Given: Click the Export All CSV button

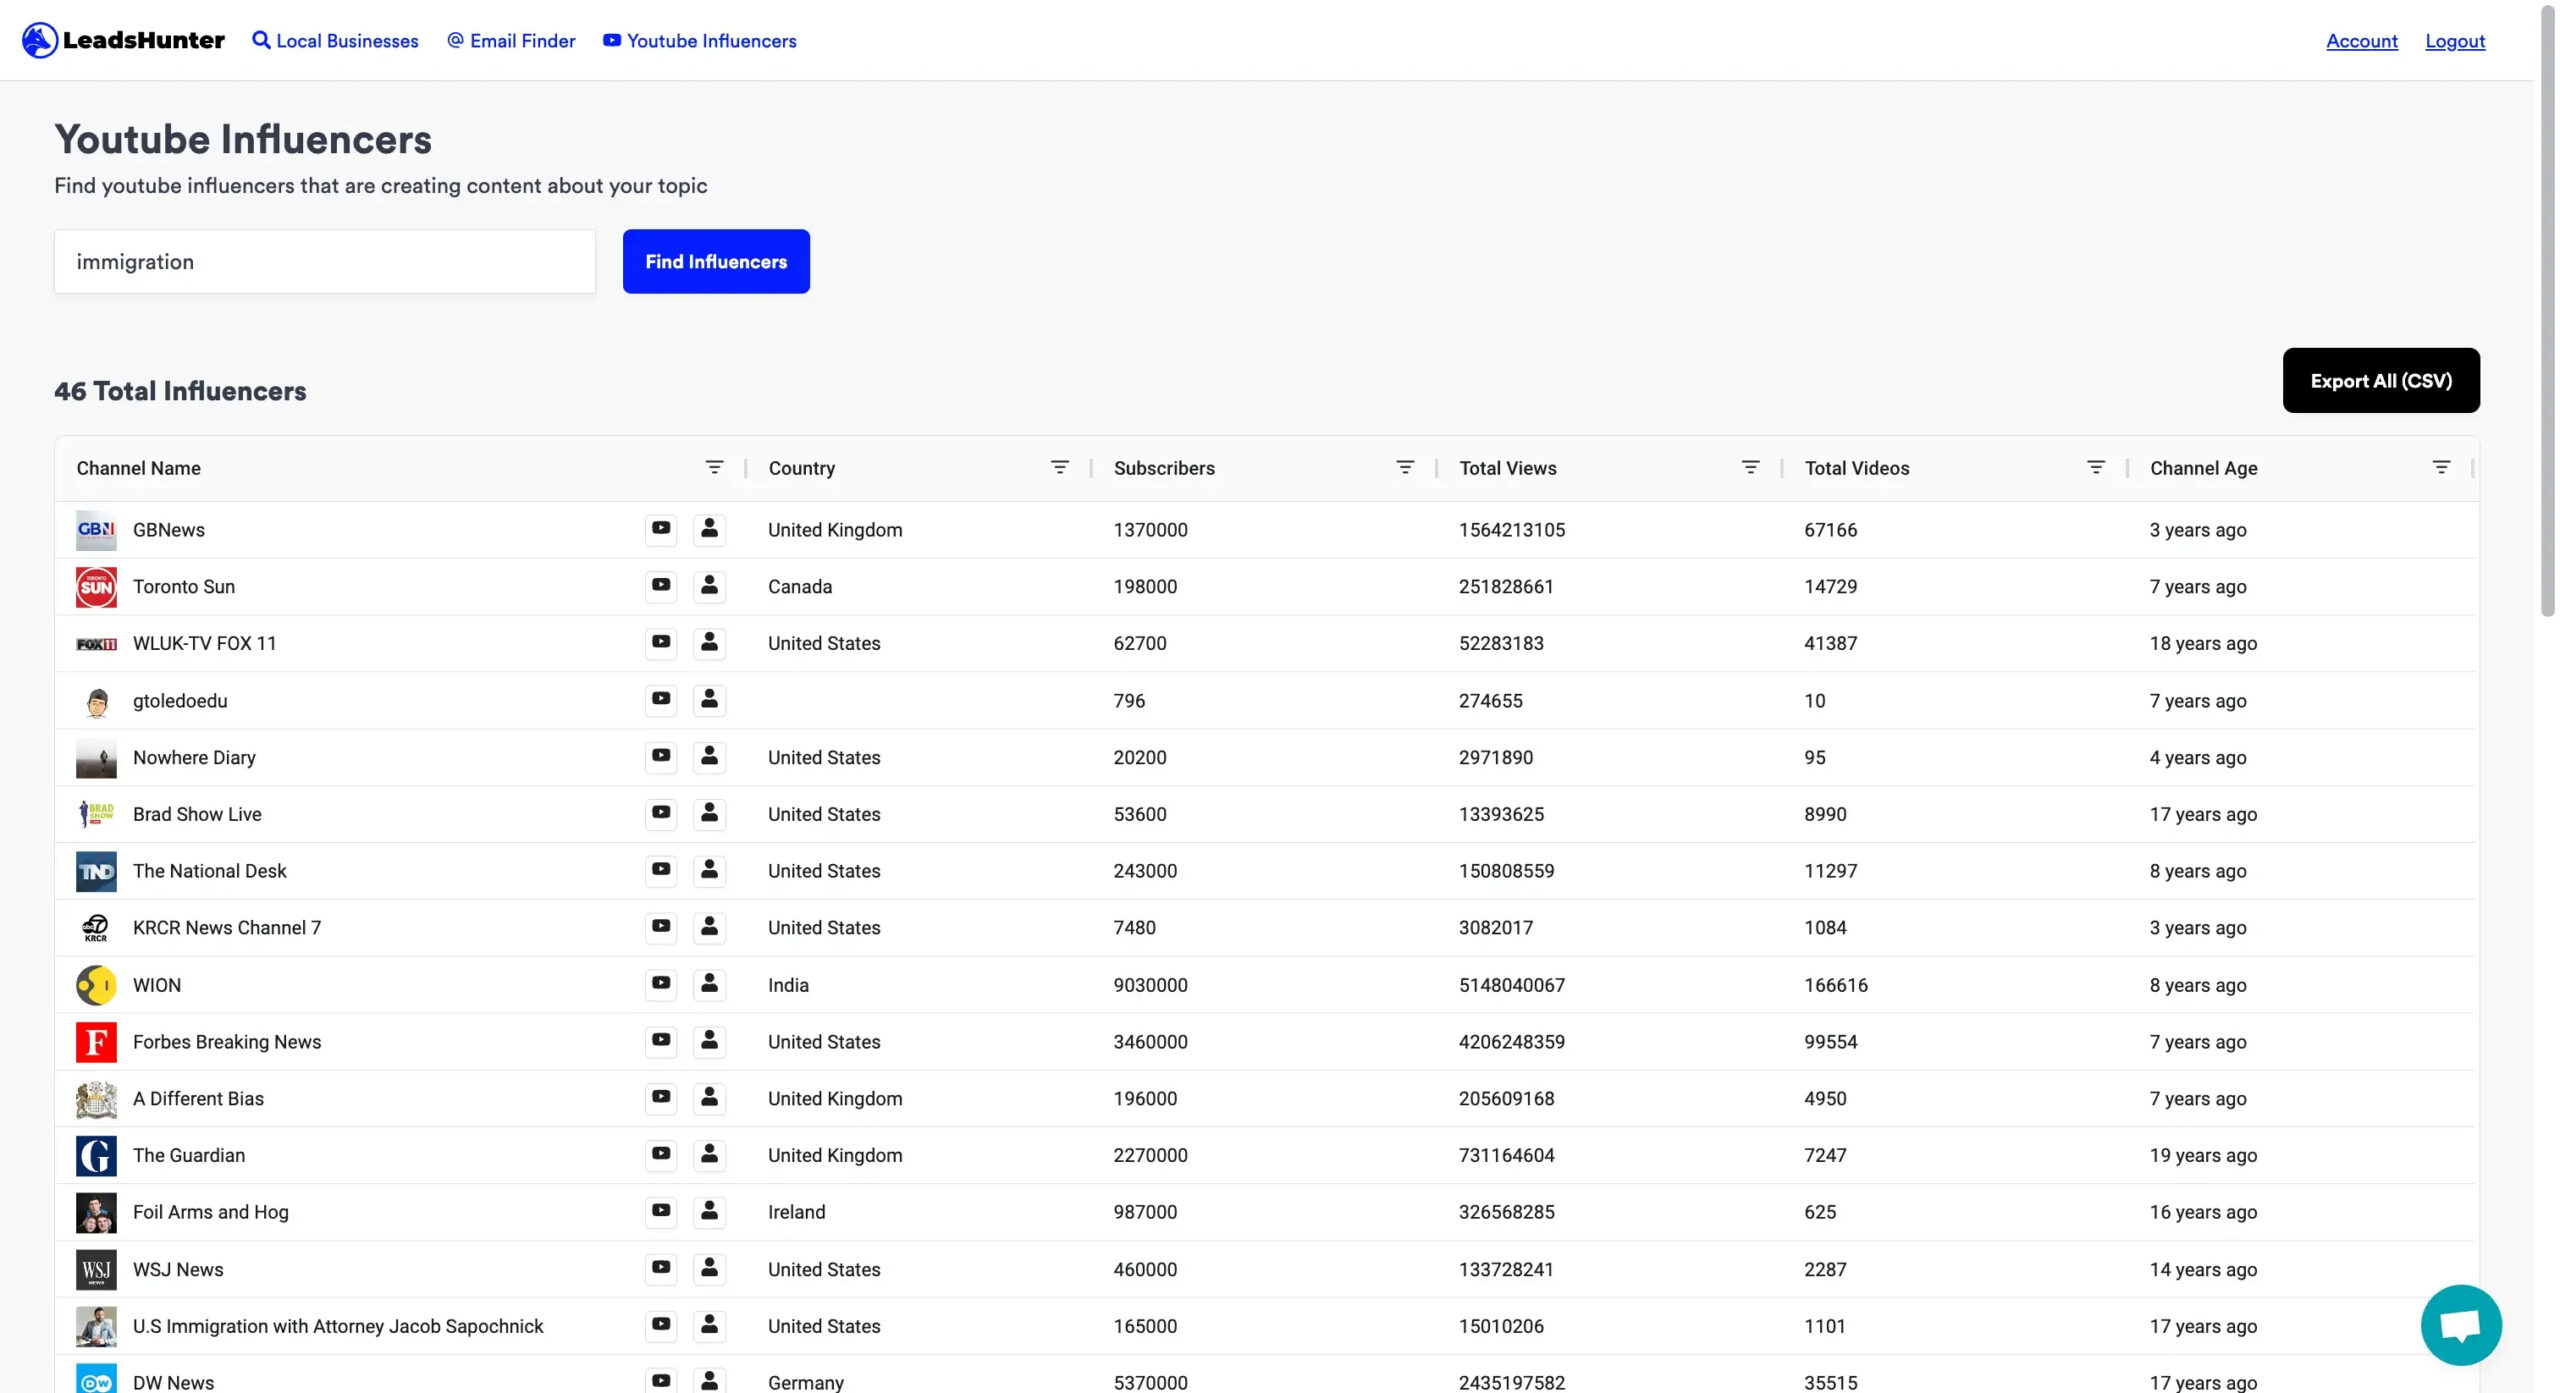Looking at the screenshot, I should pyautogui.click(x=2382, y=379).
